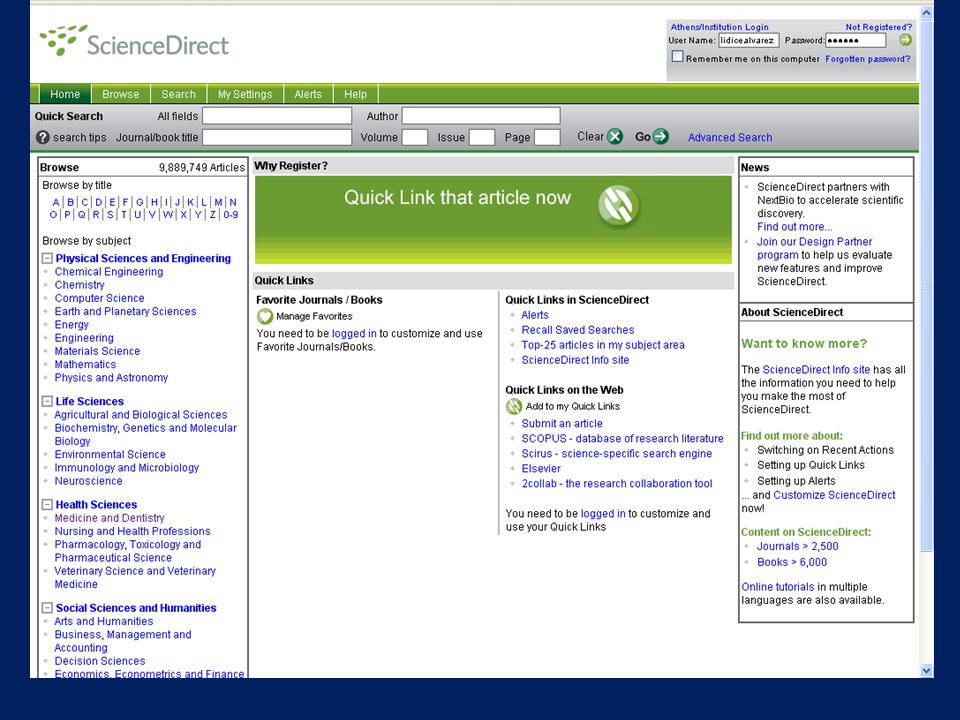Screen dimensions: 960x720
Task: Open the Chemistry subject link
Action: pyautogui.click(x=80, y=285)
